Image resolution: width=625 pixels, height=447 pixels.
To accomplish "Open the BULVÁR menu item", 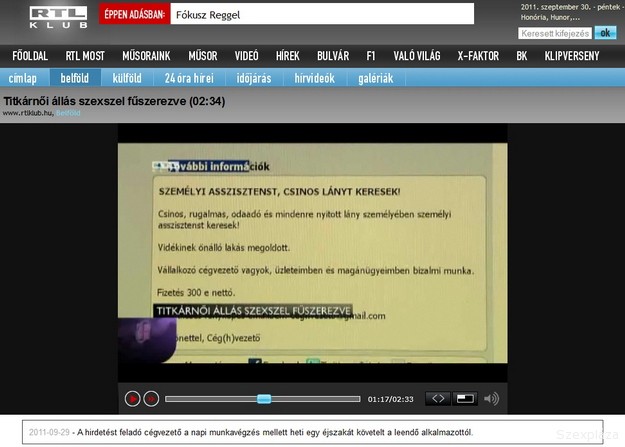I will pos(333,56).
